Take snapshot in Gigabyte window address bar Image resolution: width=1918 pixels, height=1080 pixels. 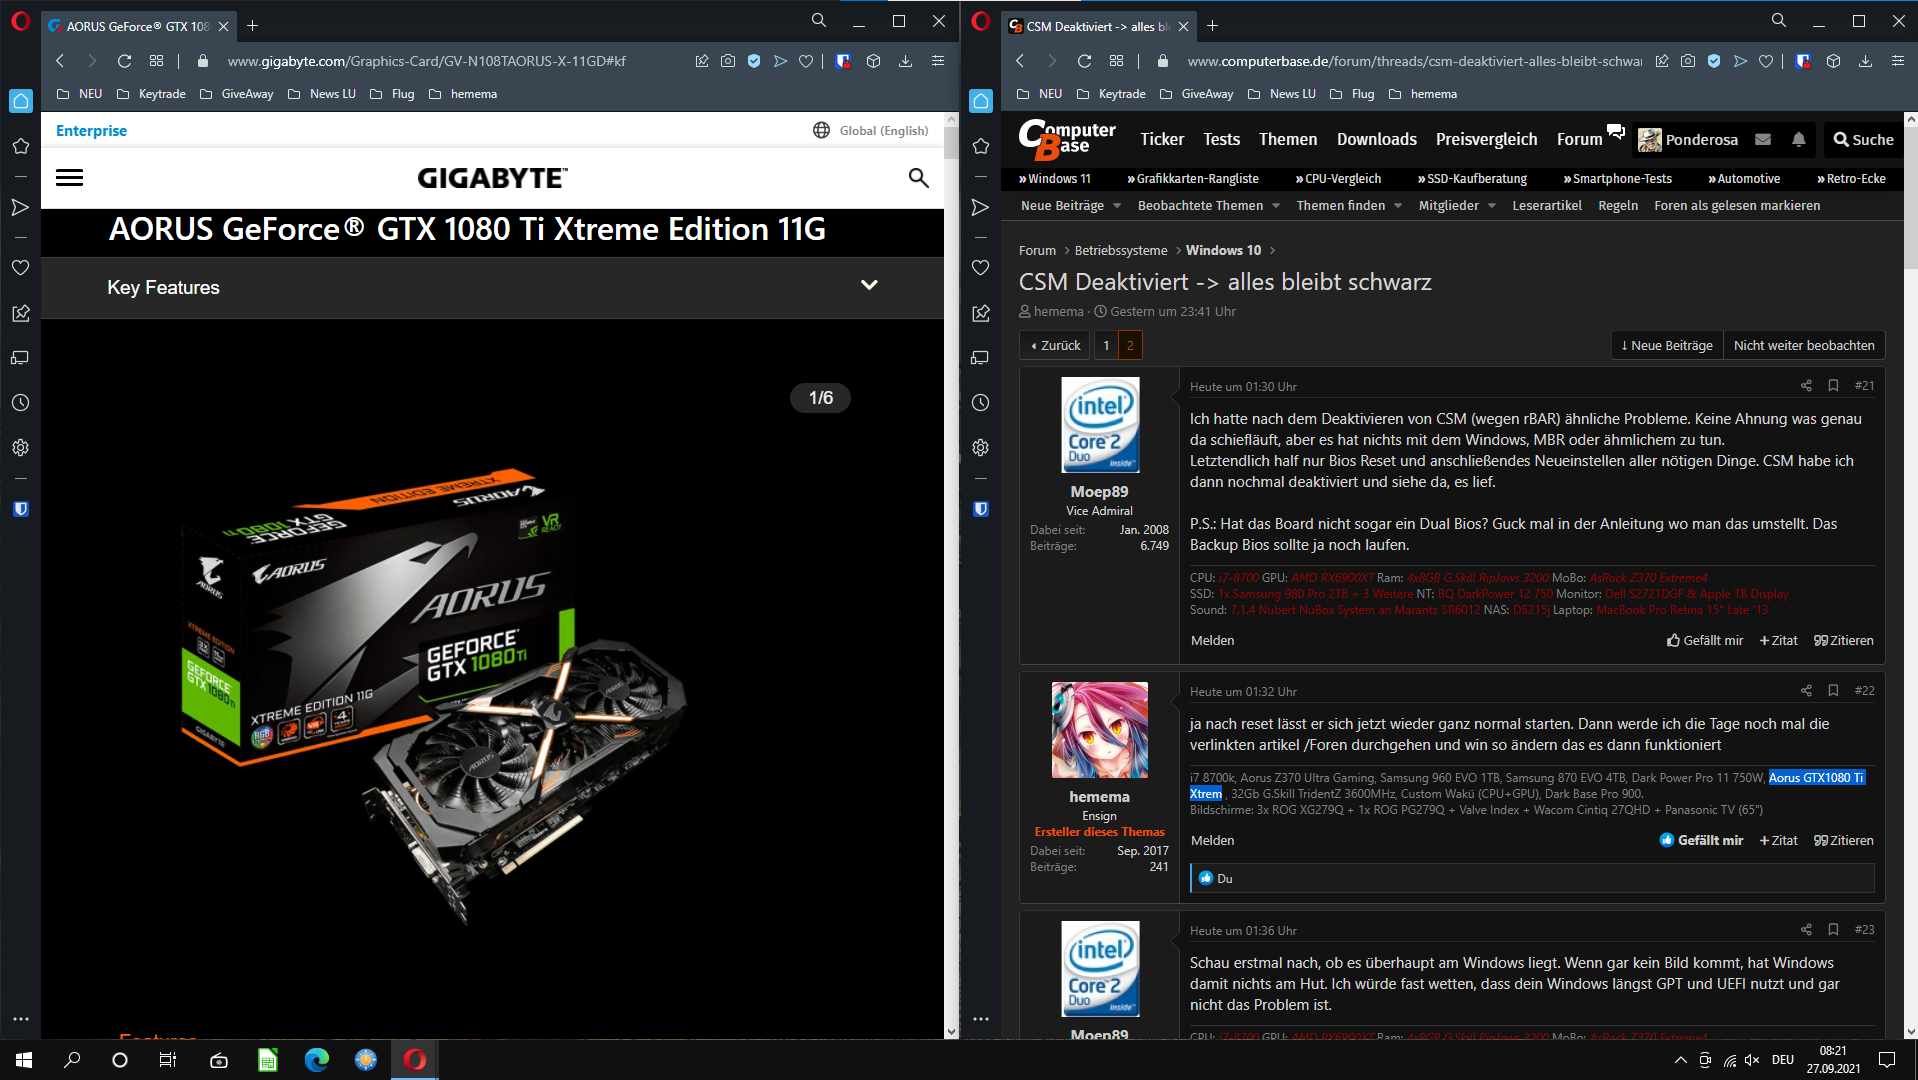(728, 61)
